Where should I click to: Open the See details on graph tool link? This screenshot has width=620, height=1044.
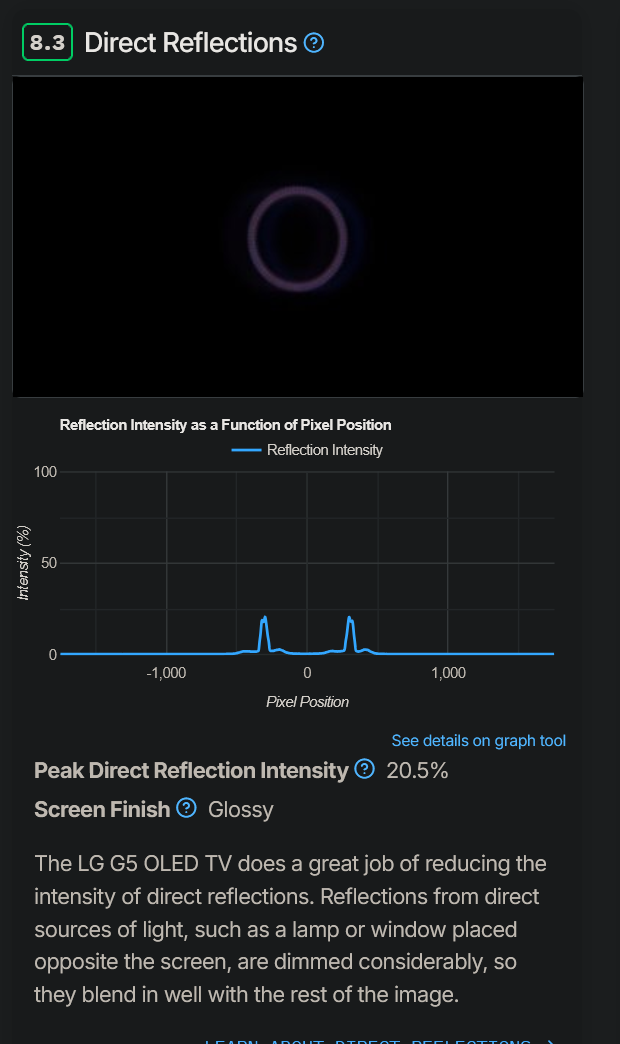(x=478, y=740)
